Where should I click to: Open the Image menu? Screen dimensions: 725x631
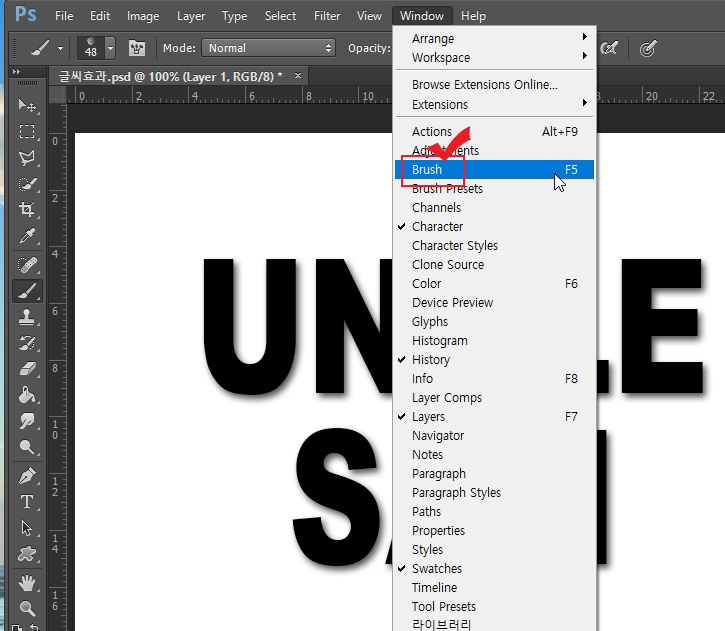(x=143, y=16)
